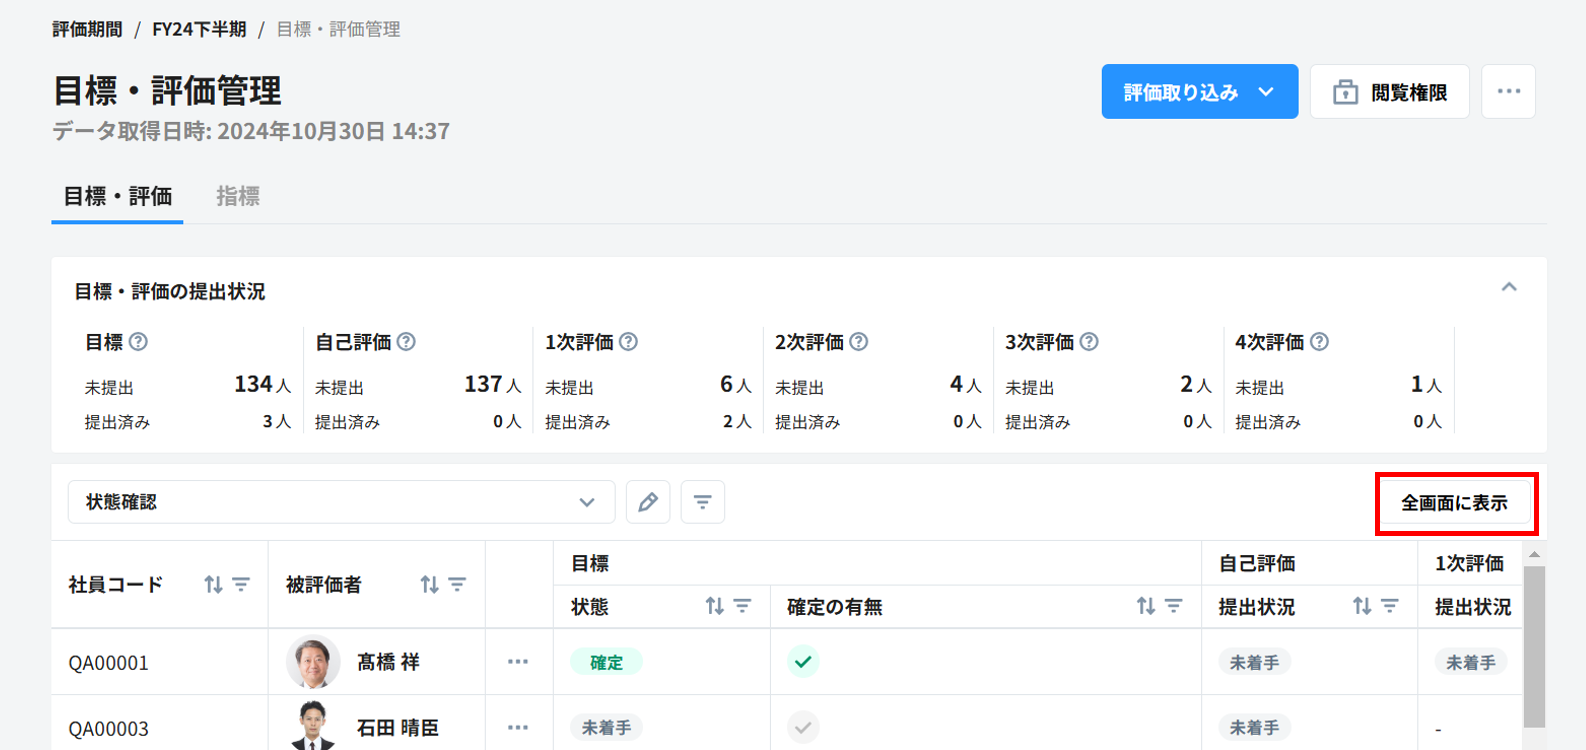Sort the 確定の有無 column

coord(1146,606)
